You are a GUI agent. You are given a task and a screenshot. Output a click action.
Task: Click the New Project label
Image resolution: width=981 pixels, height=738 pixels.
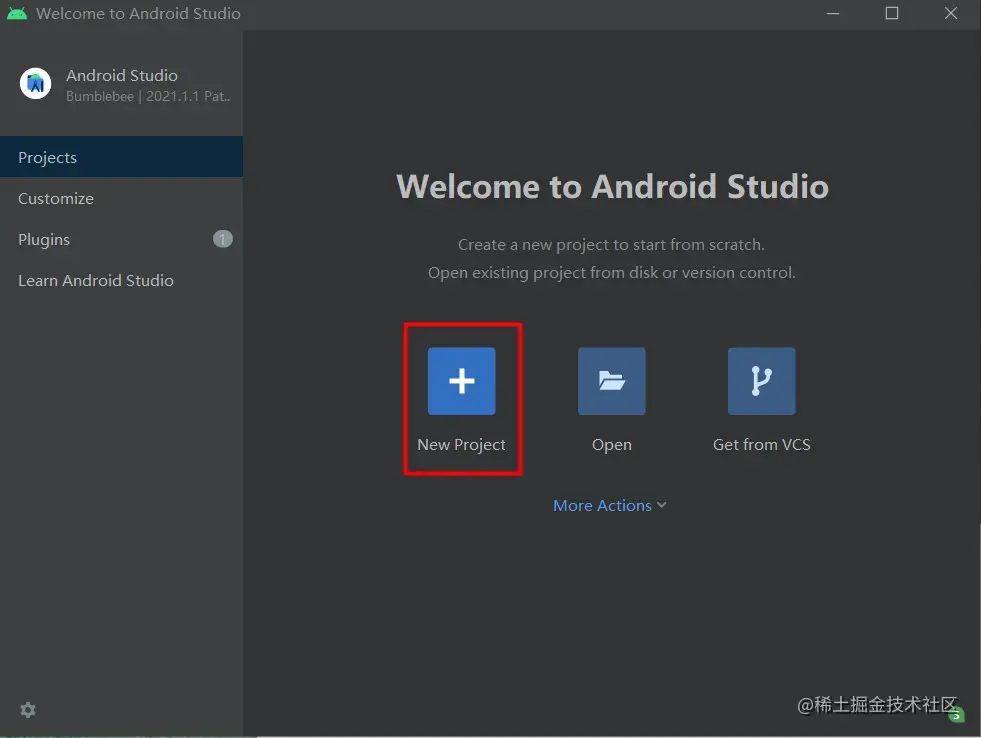pos(461,445)
